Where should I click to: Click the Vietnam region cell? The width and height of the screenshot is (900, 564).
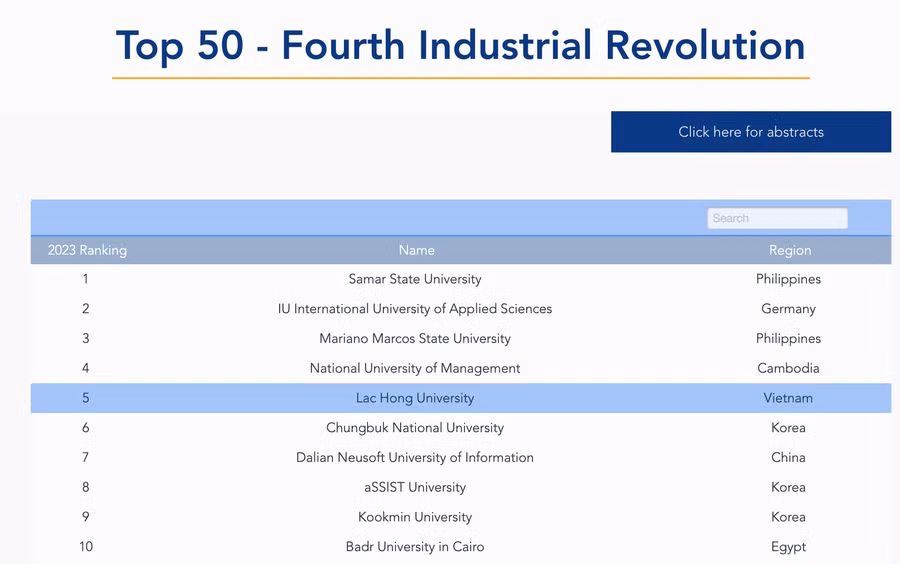point(788,398)
